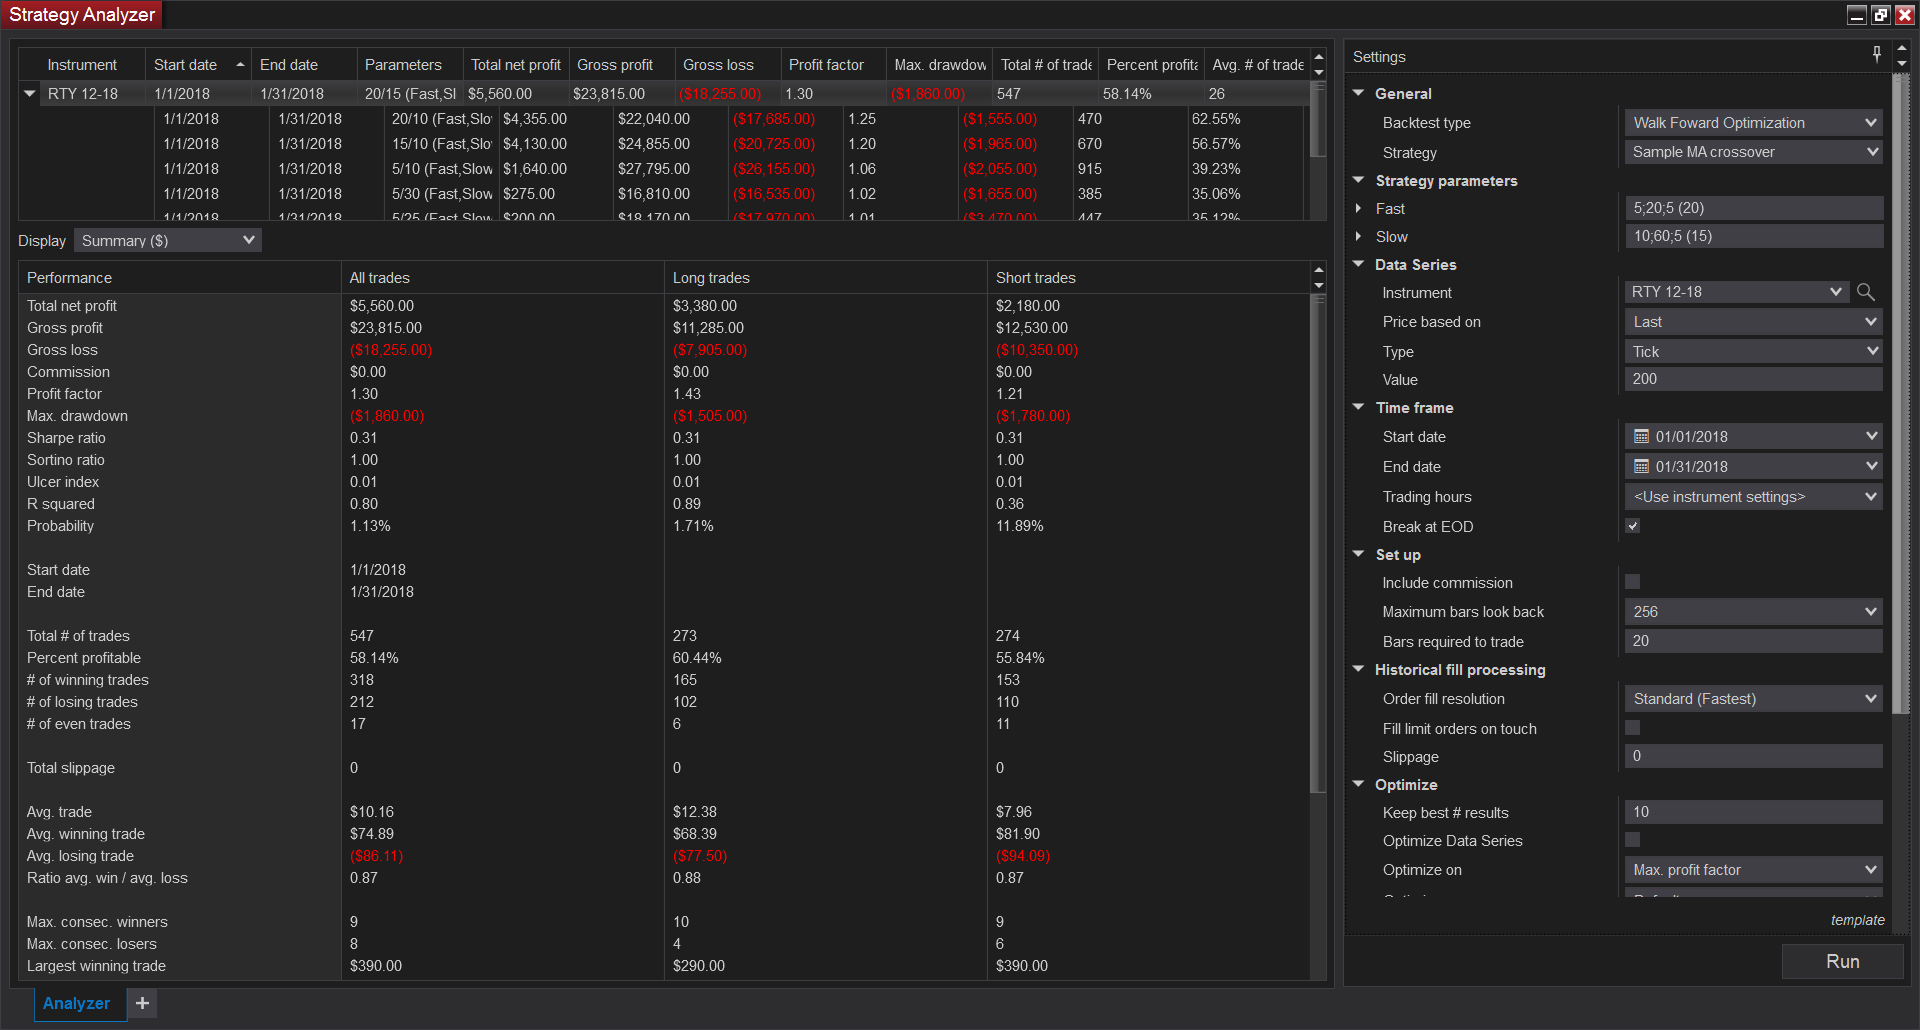Image resolution: width=1920 pixels, height=1030 pixels.
Task: Open the Price based on dropdown
Action: pos(1753,322)
